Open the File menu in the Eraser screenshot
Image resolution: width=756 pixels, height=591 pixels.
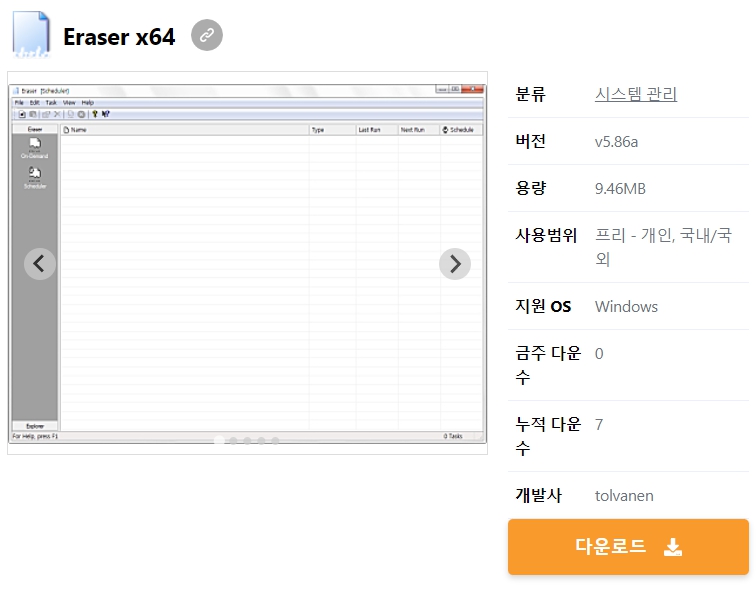click(19, 103)
